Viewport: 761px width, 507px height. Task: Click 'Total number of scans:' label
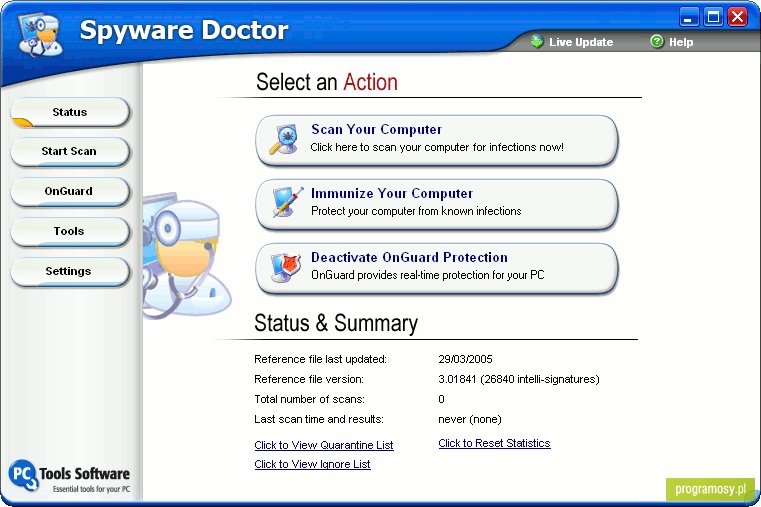pos(309,399)
